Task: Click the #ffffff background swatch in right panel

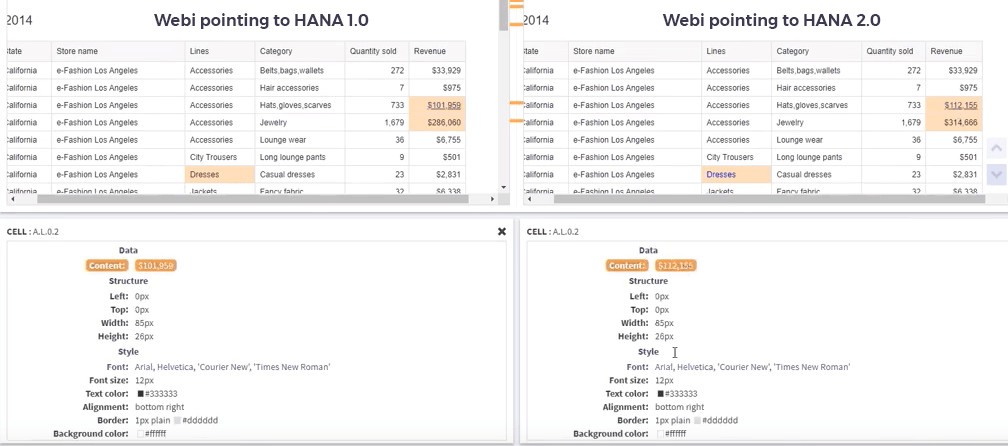Action: 661,434
